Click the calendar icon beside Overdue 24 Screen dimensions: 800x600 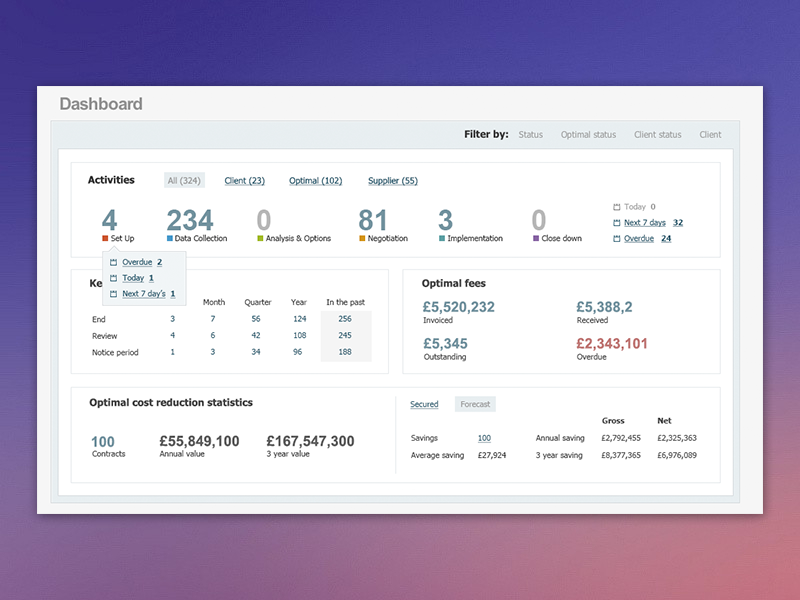[x=617, y=239]
